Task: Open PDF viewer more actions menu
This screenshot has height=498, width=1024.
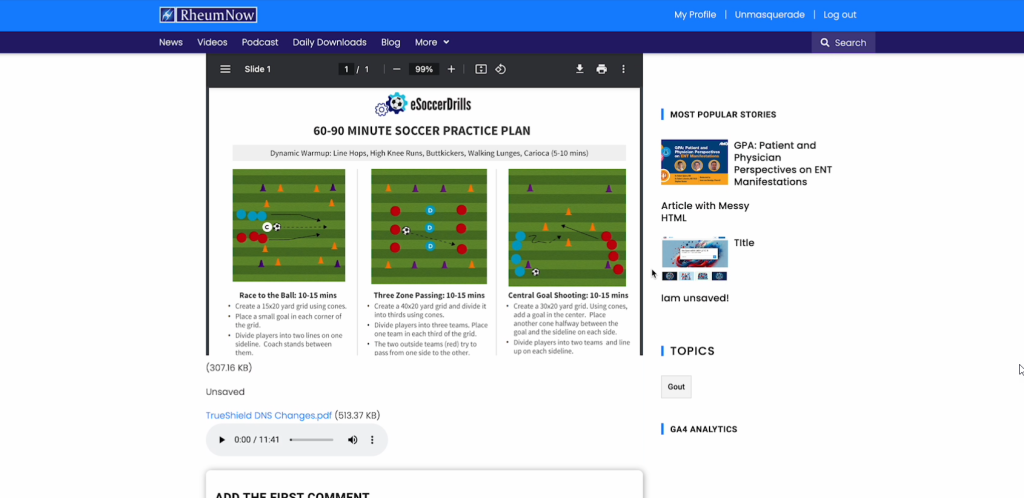Action: tap(623, 69)
